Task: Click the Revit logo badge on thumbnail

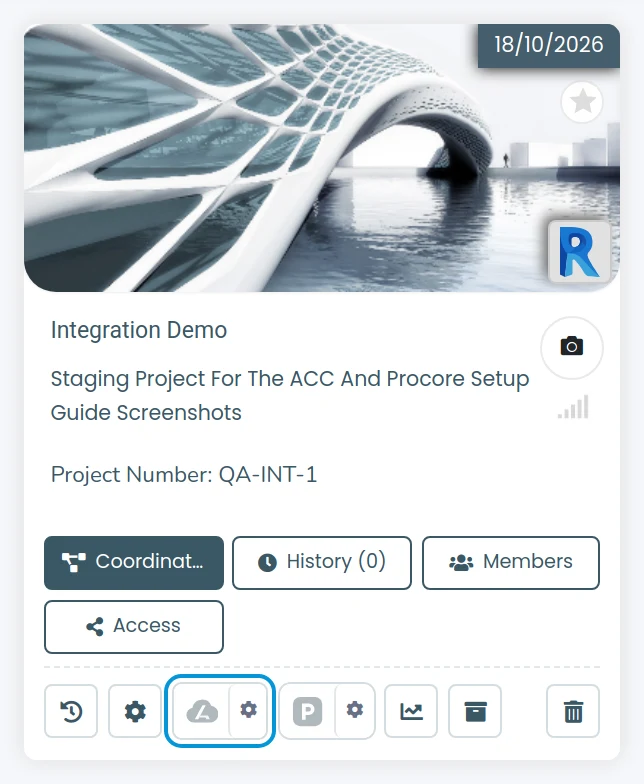Action: [580, 252]
